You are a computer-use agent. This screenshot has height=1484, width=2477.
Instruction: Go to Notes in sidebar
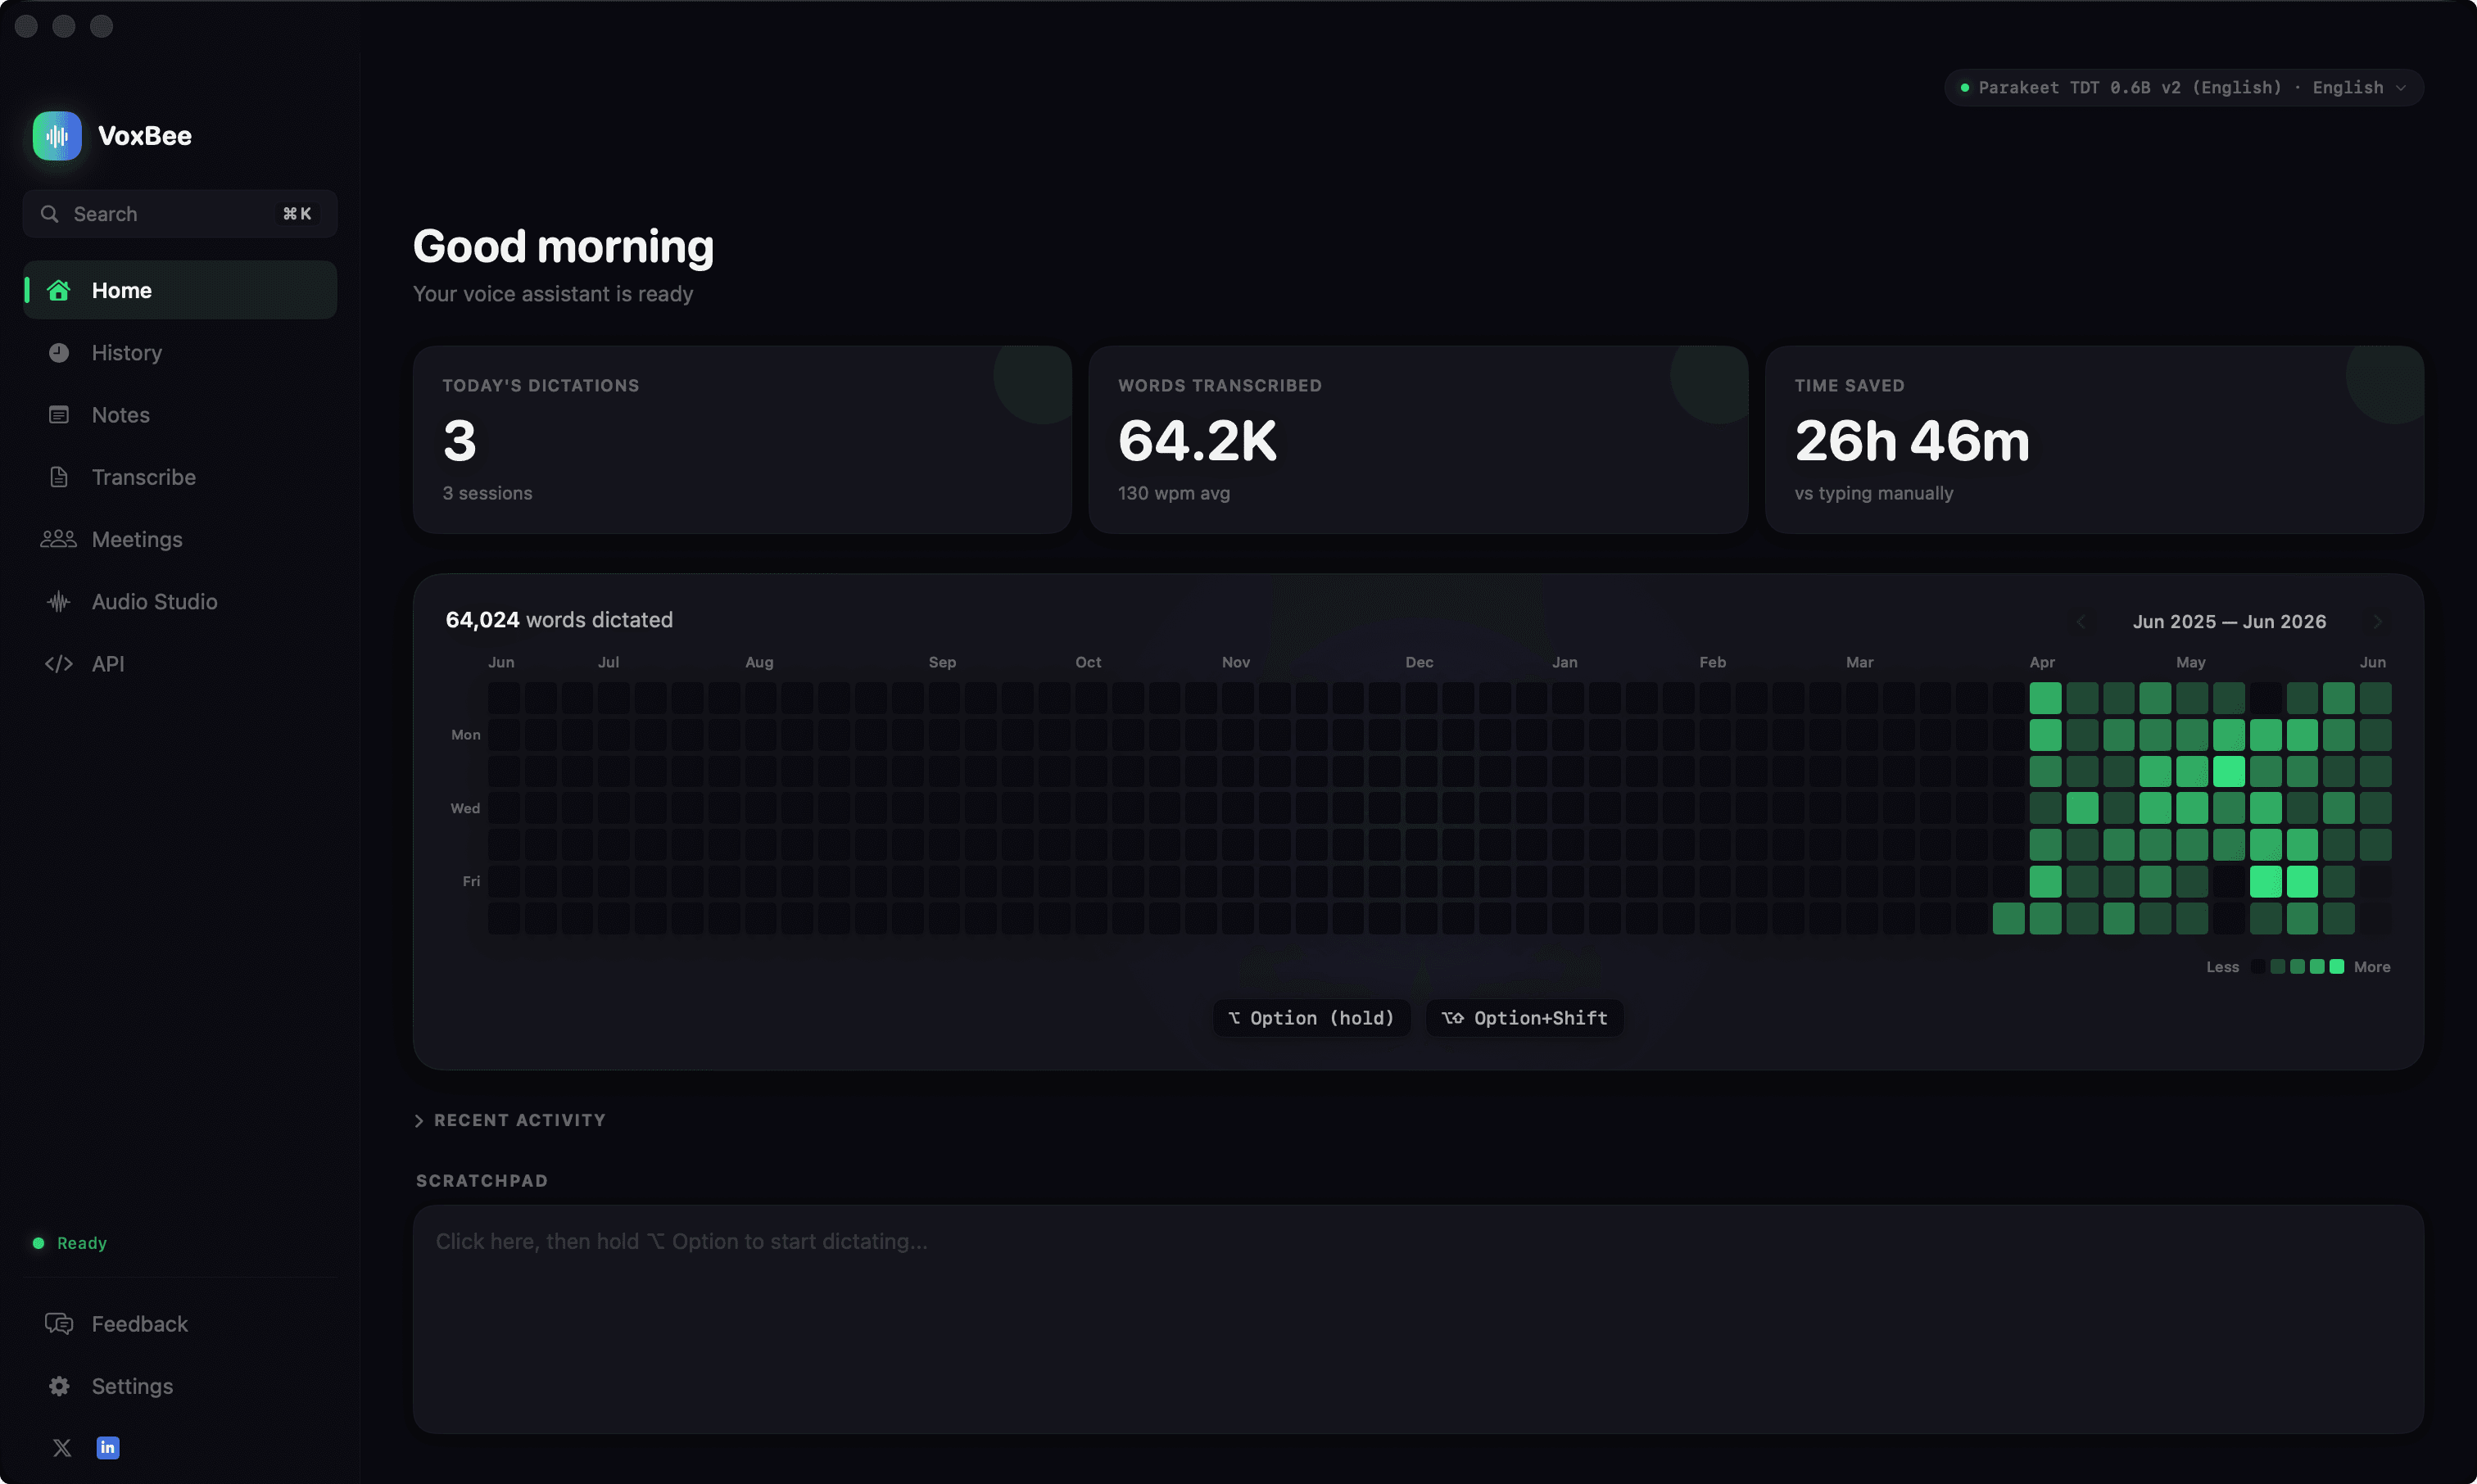coord(180,414)
